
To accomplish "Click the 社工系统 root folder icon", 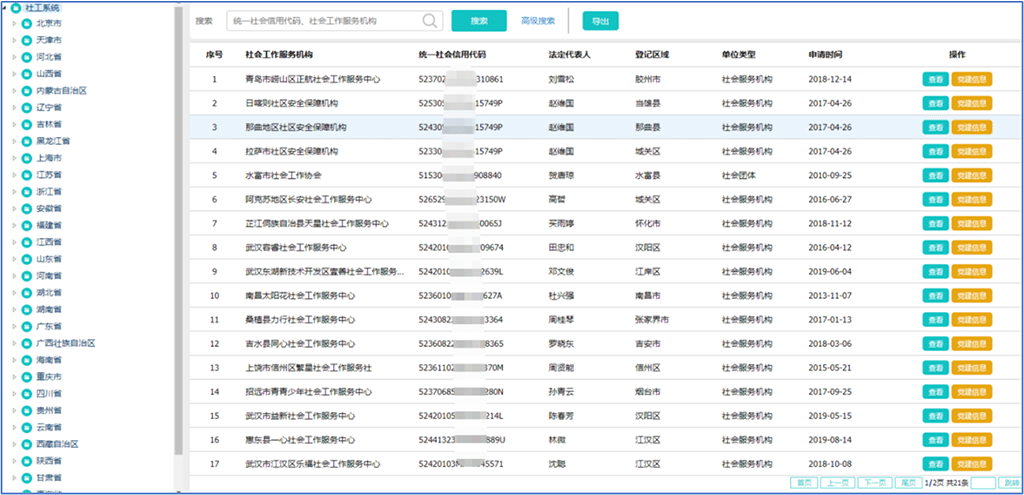I will [x=16, y=7].
